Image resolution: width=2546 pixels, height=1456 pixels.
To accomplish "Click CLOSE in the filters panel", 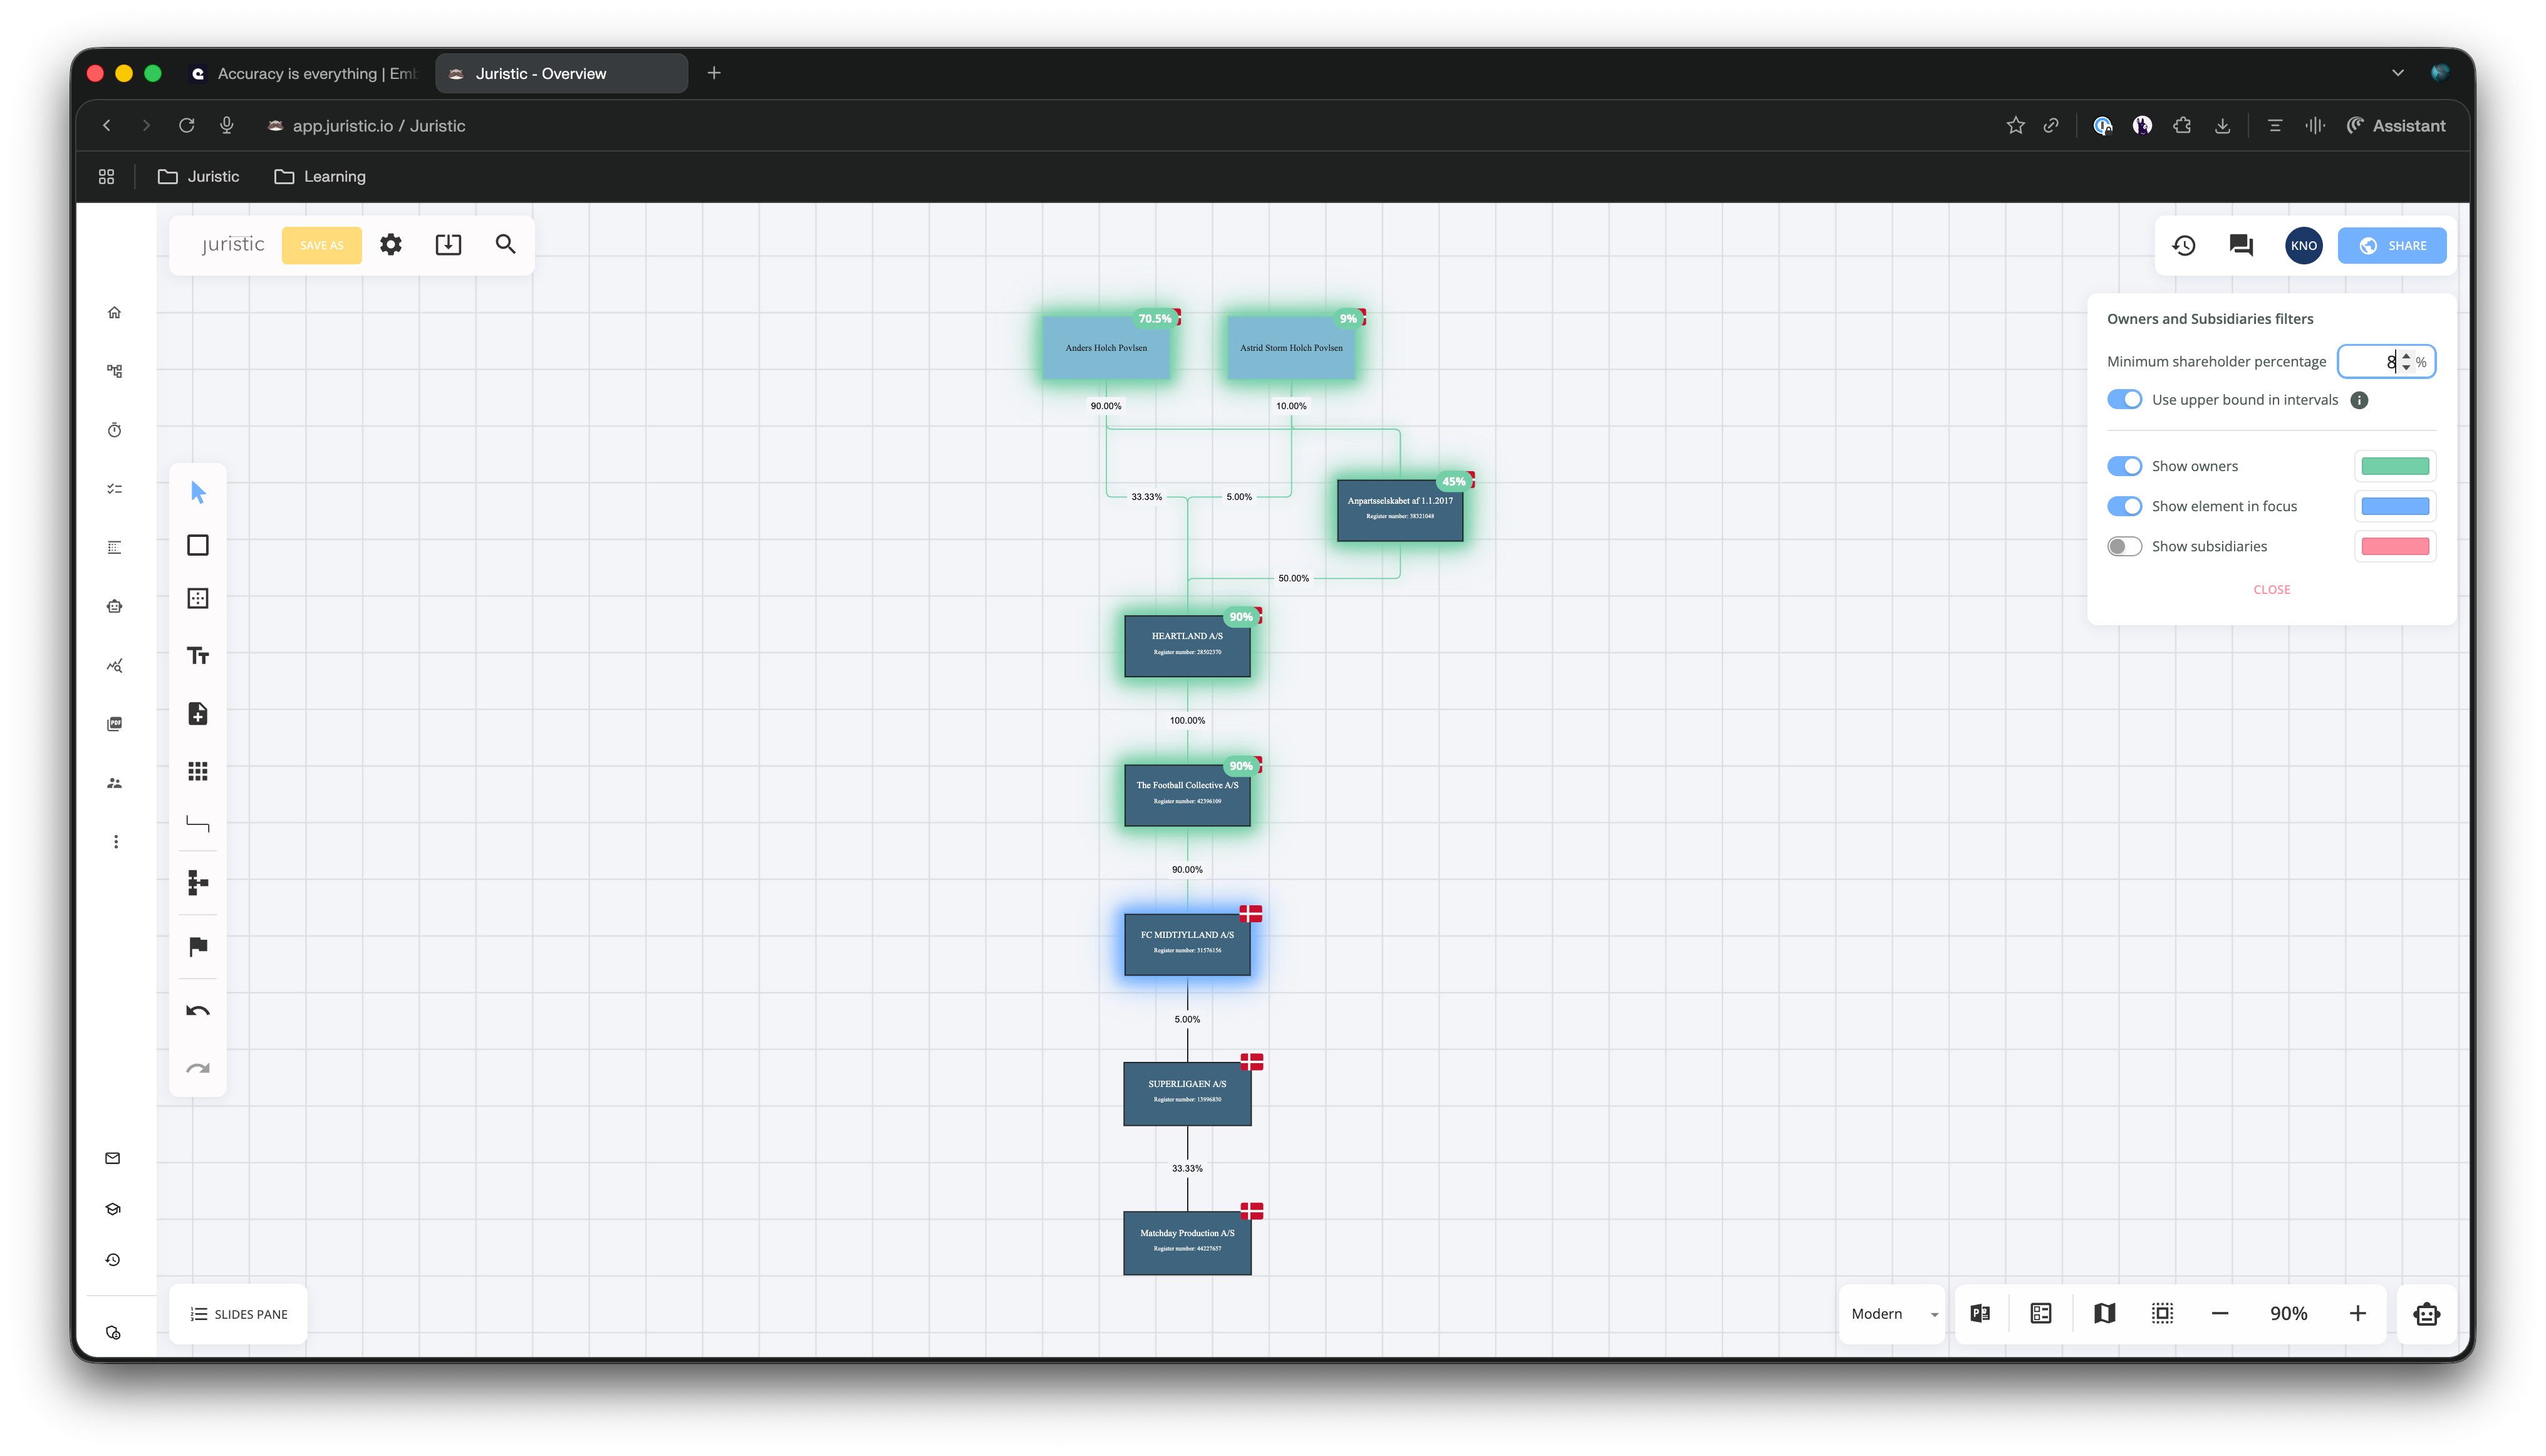I will [x=2271, y=590].
